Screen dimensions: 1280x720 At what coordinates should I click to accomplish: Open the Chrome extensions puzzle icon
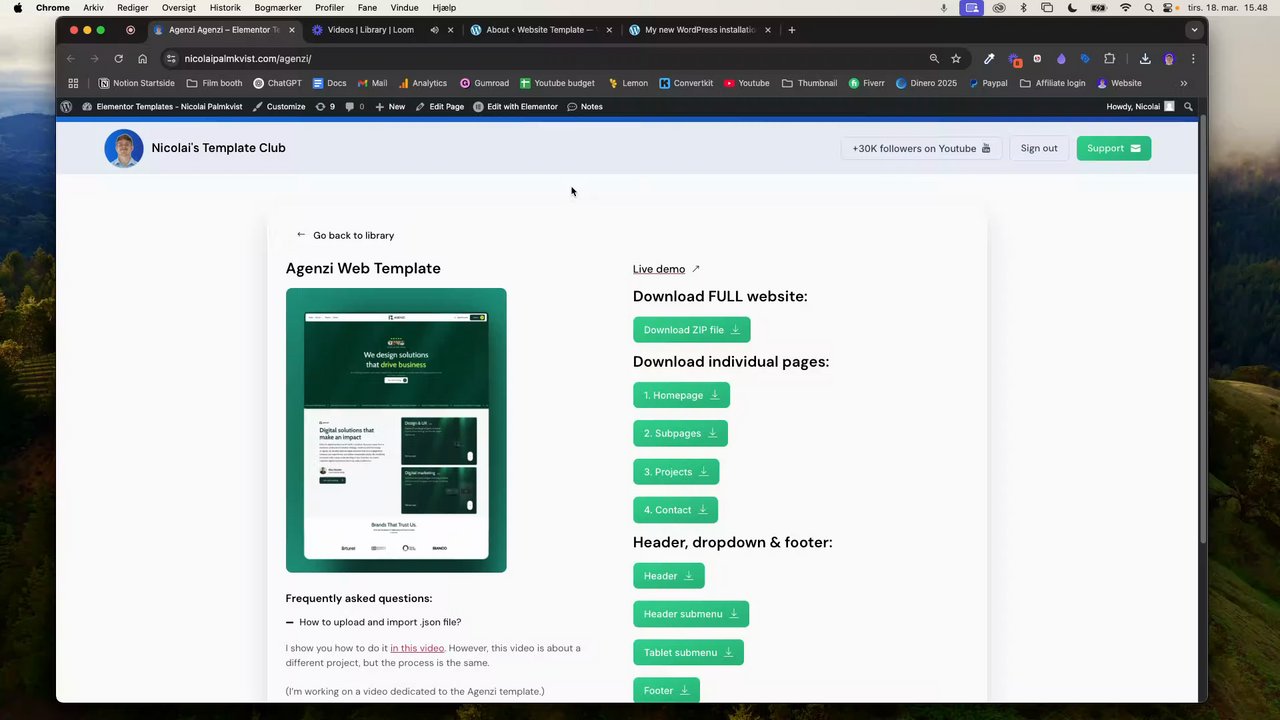coord(1109,59)
